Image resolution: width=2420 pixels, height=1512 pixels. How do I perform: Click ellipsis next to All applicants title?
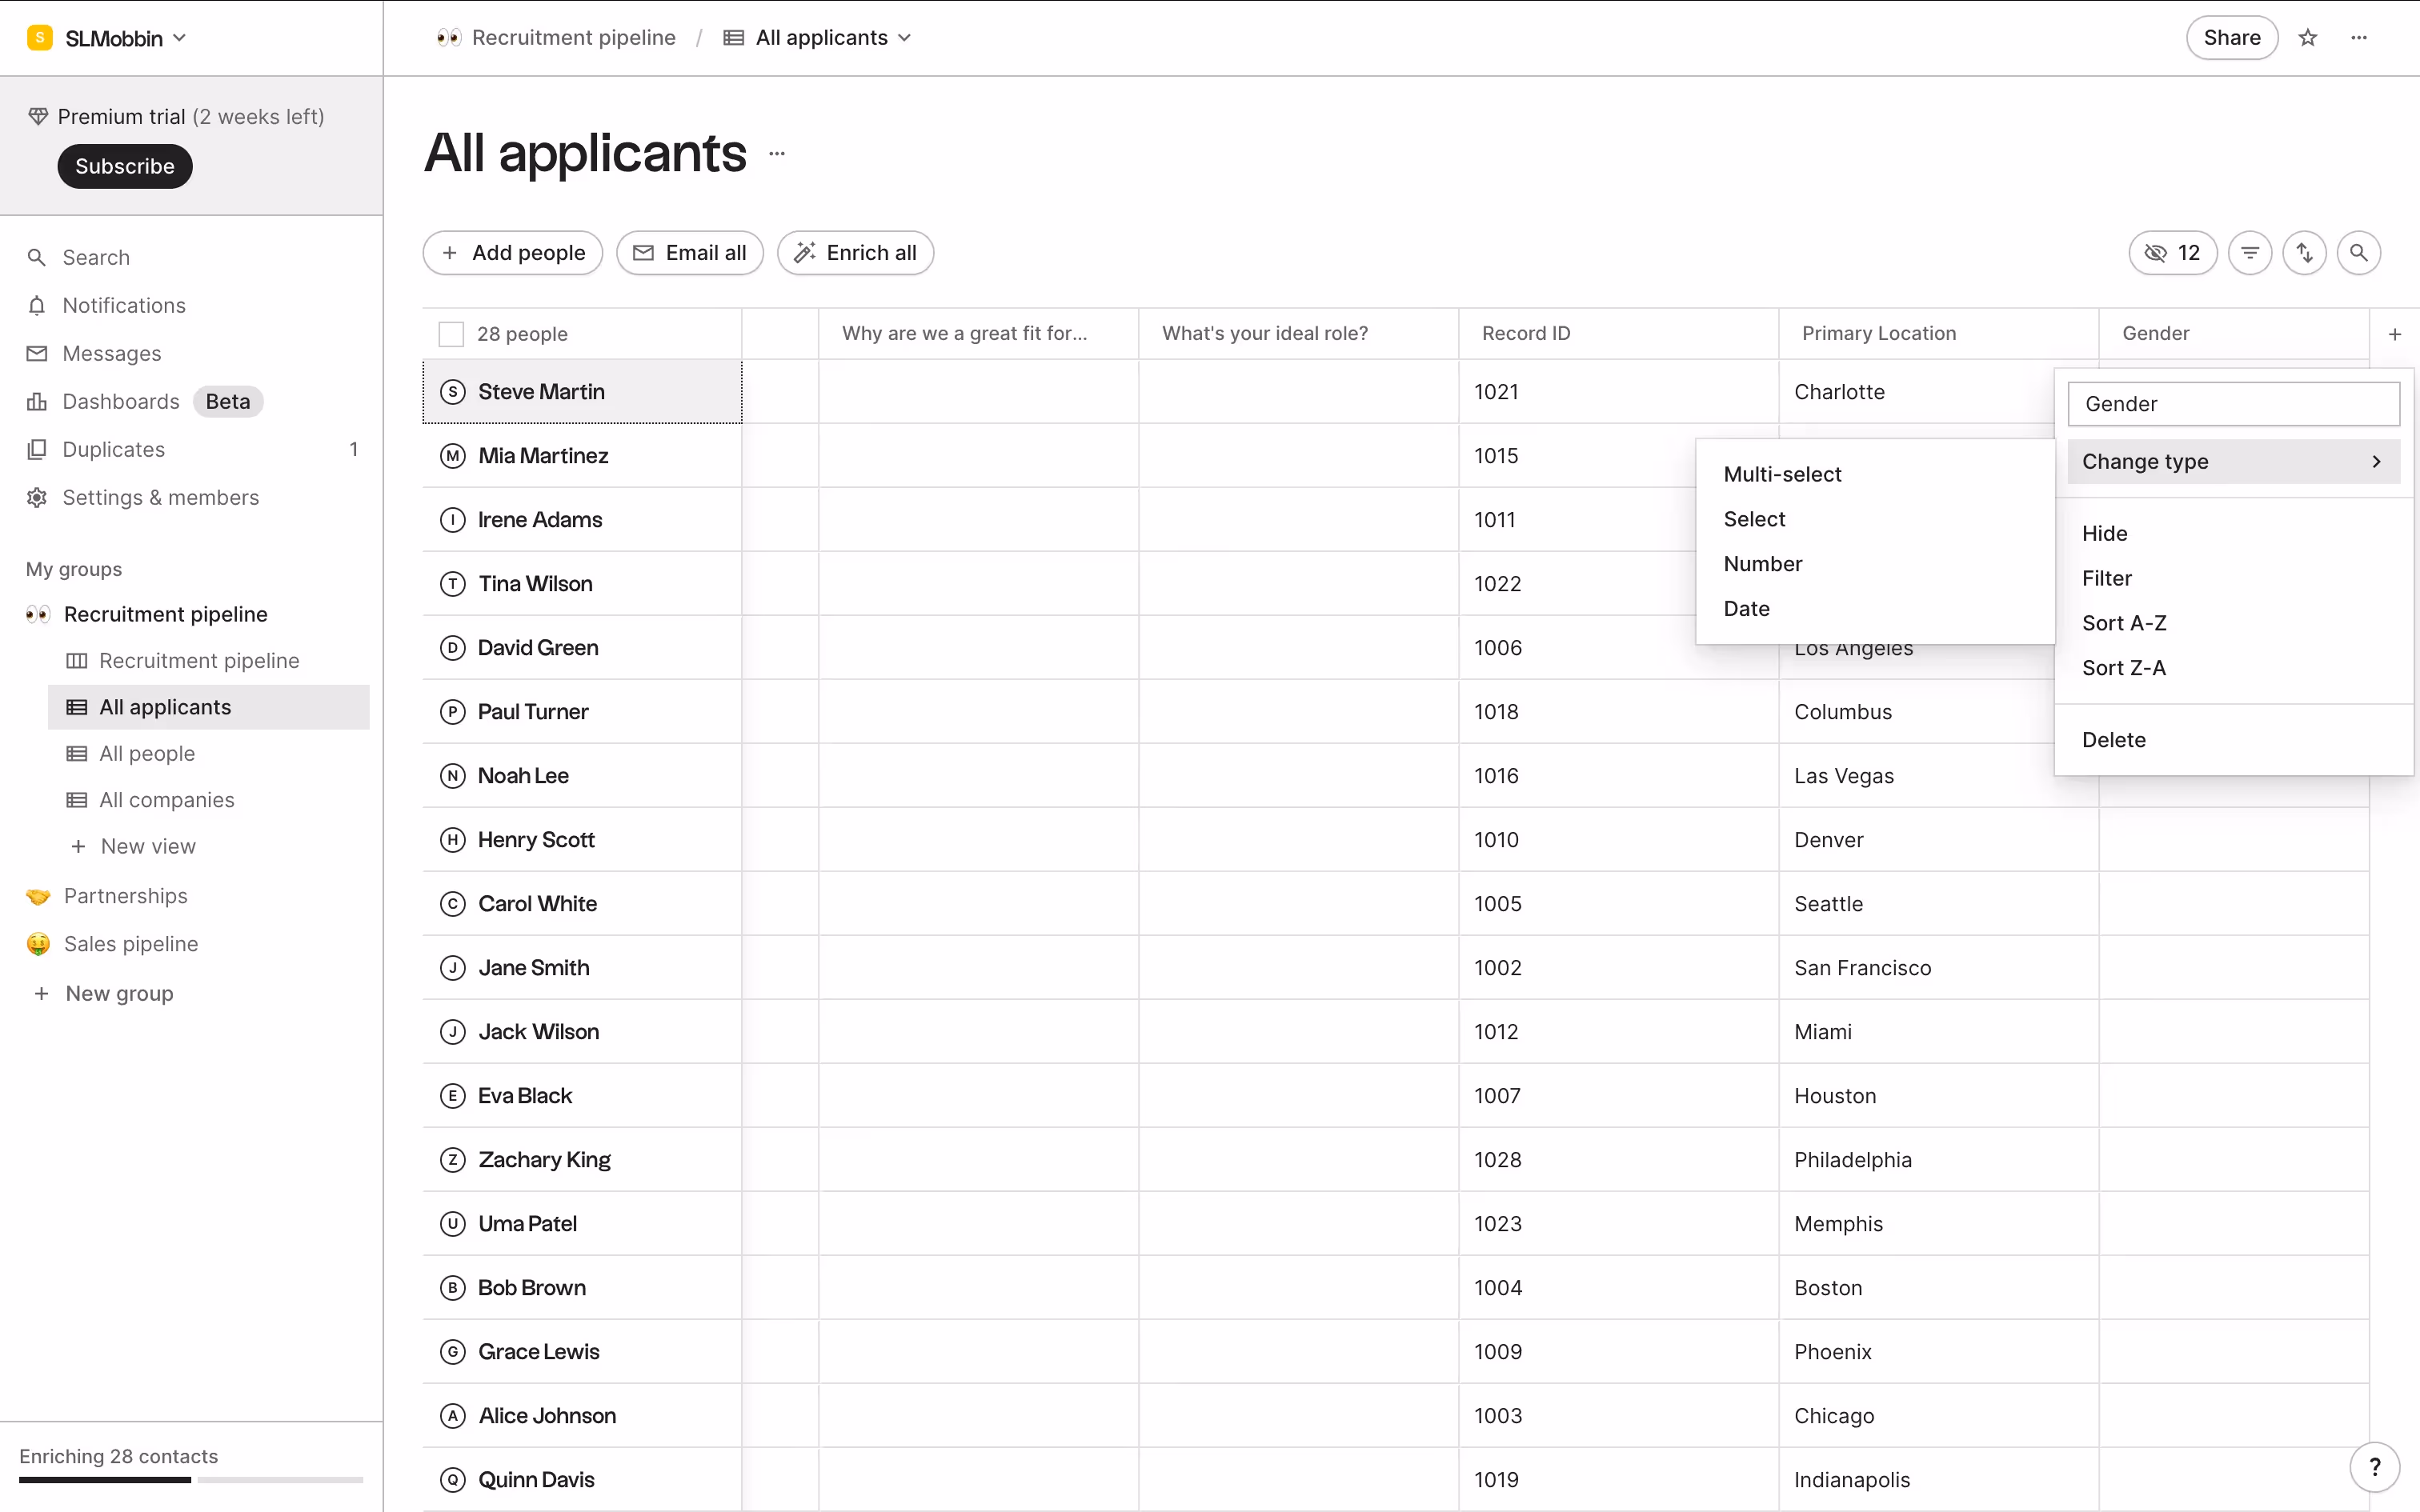(777, 154)
